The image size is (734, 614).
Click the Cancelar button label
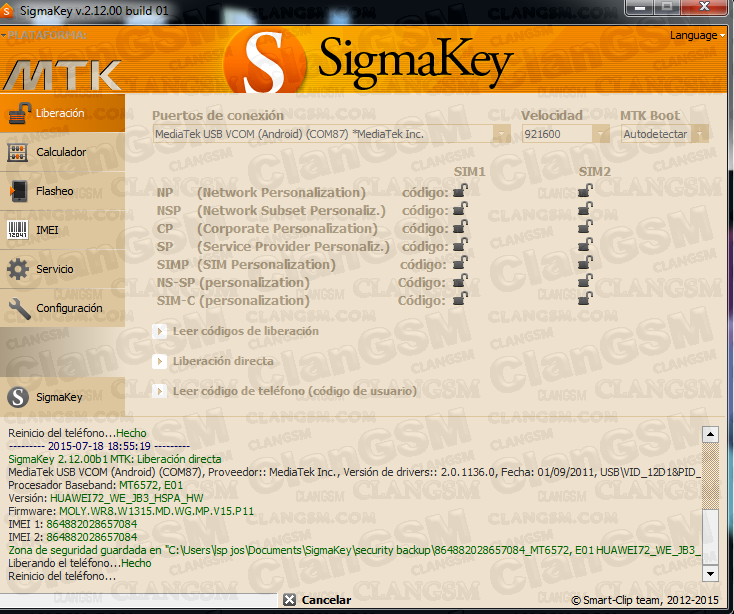coord(326,600)
